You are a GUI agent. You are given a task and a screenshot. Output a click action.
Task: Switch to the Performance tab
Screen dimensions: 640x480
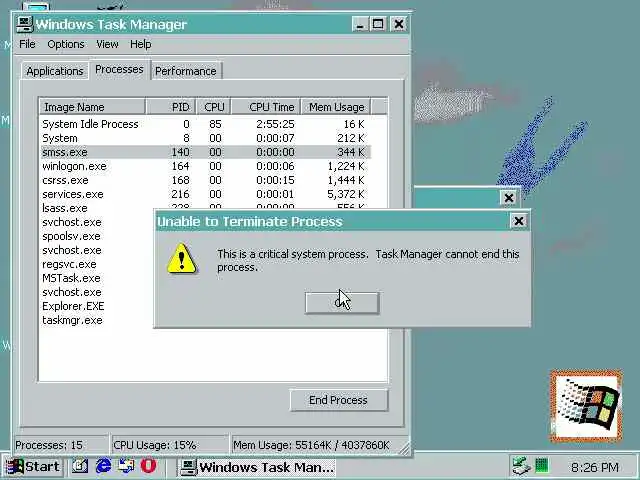[x=186, y=71]
